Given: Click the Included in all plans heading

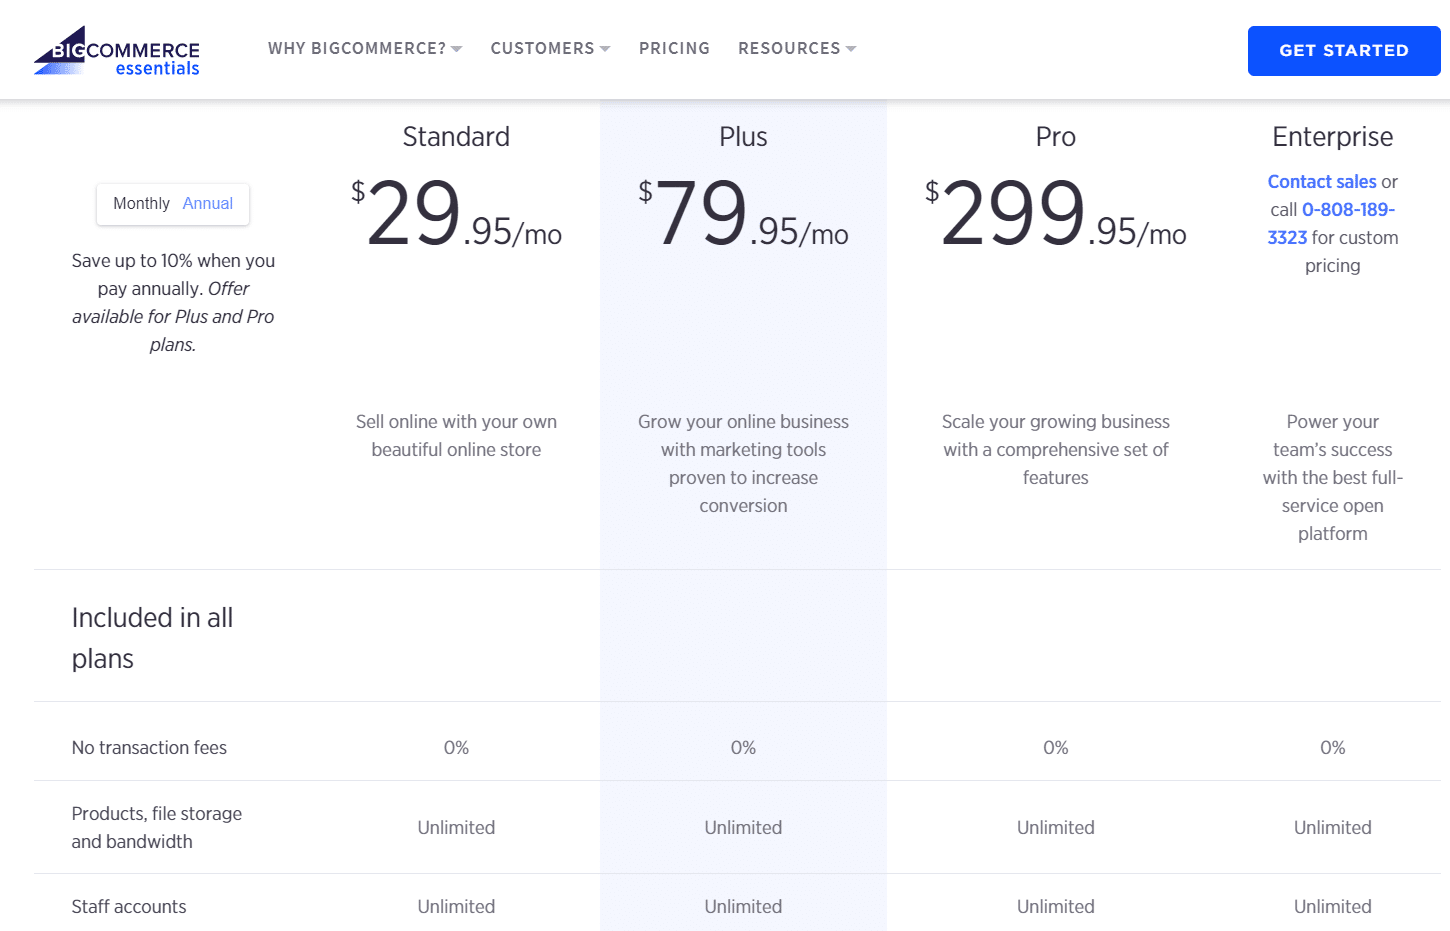Looking at the screenshot, I should pyautogui.click(x=152, y=638).
